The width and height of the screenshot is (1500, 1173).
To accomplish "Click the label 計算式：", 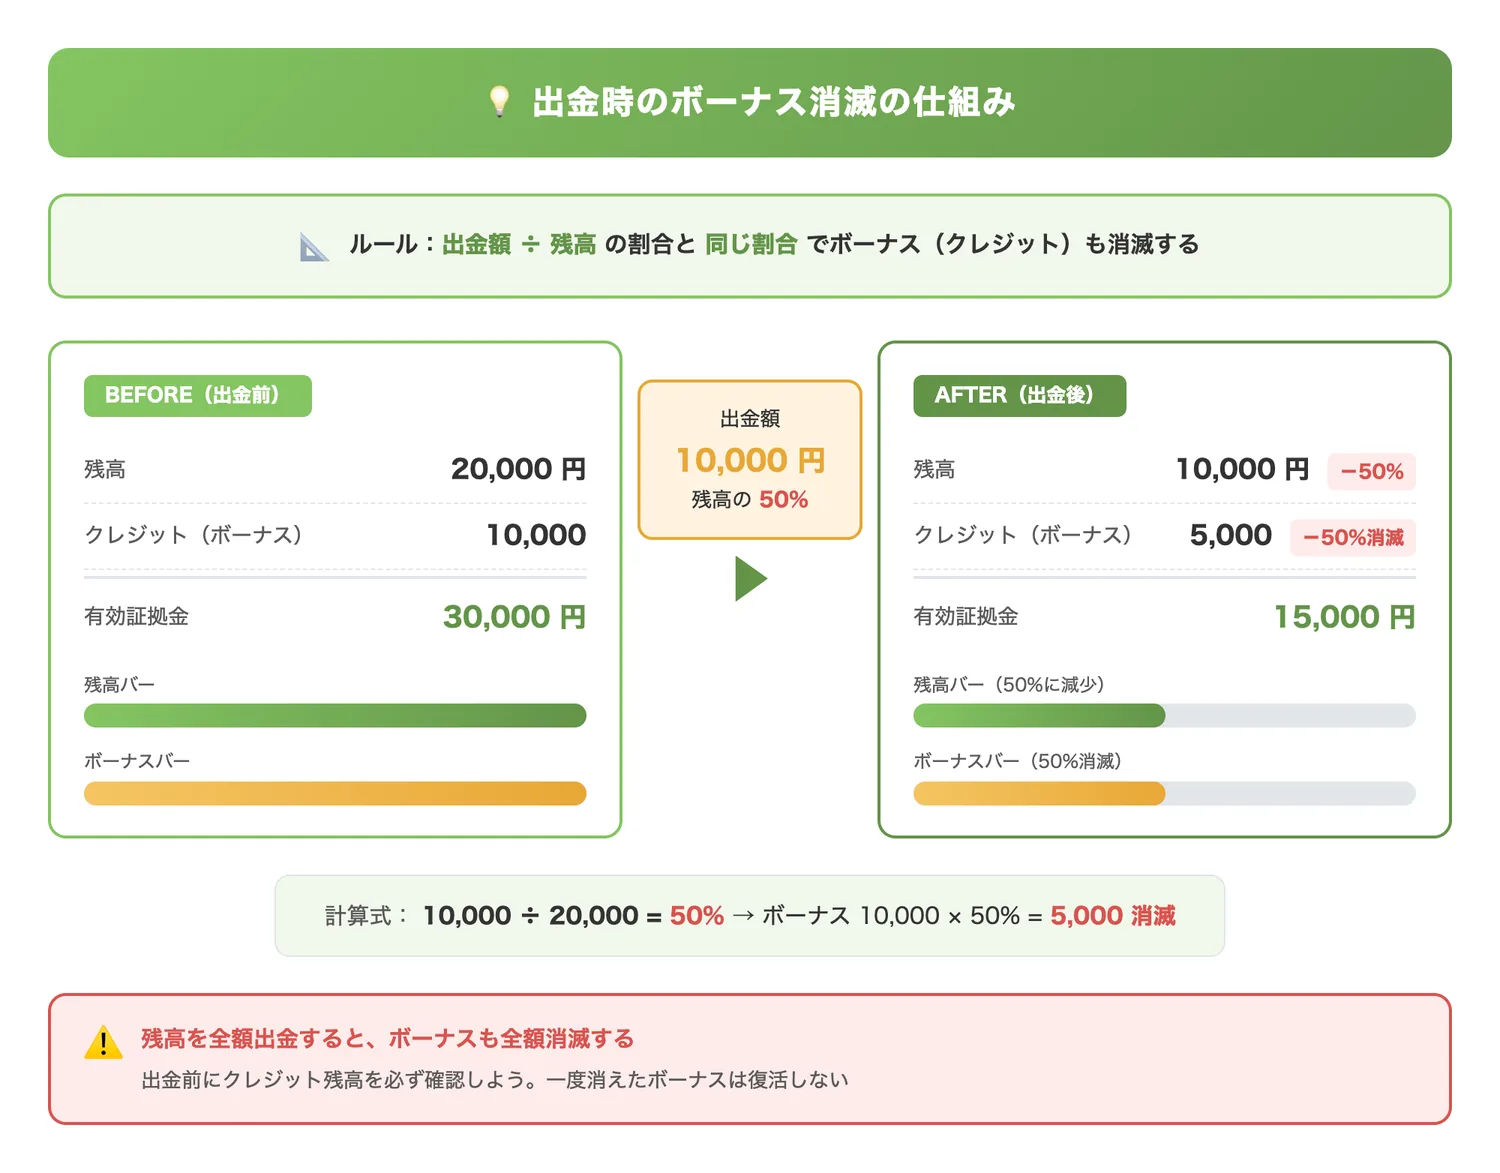I will 367,915.
